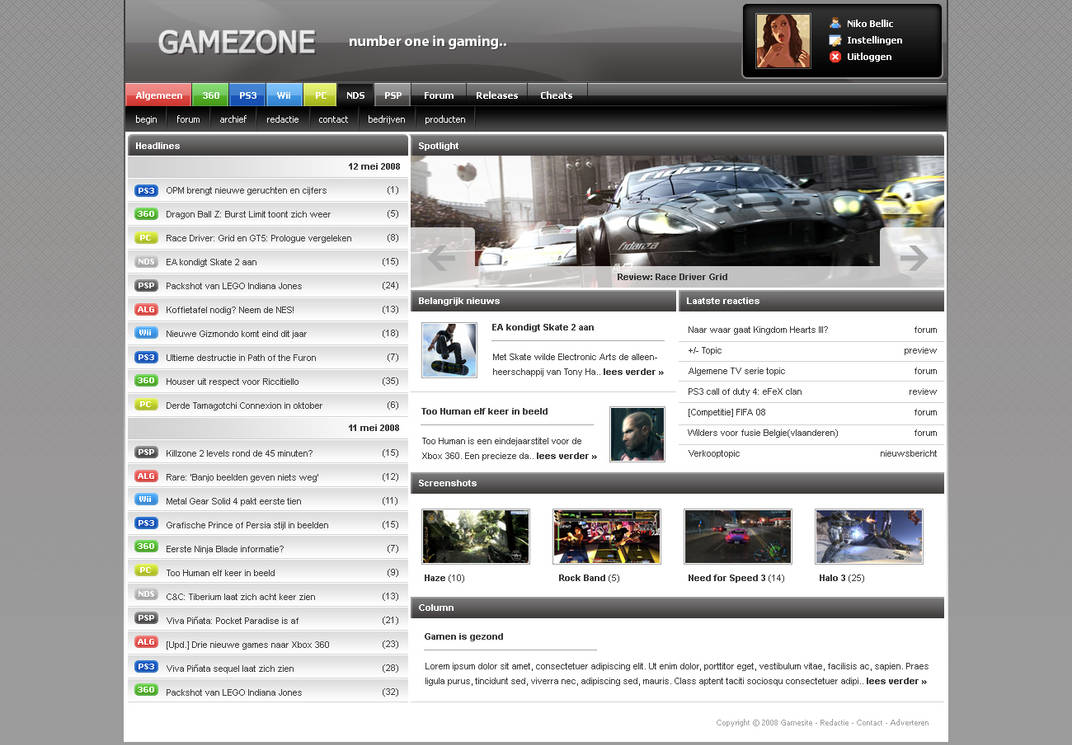1072x745 pixels.
Task: Open reaction PS3 call of duty 4: eFeX clan
Action: click(745, 392)
